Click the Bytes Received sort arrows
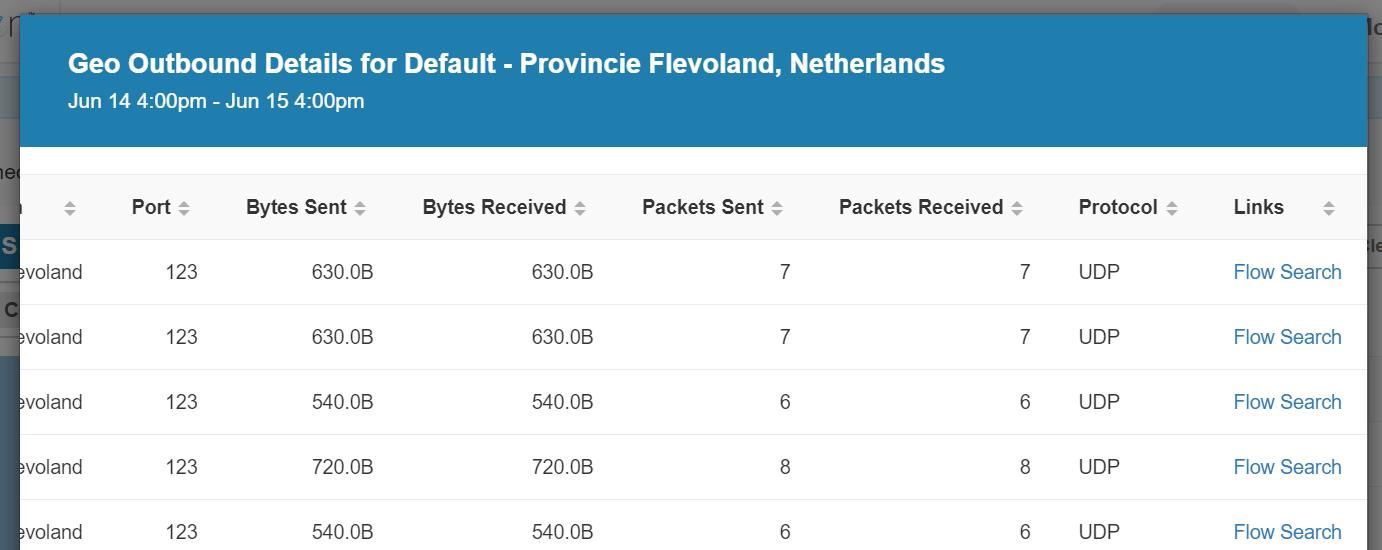 click(580, 208)
